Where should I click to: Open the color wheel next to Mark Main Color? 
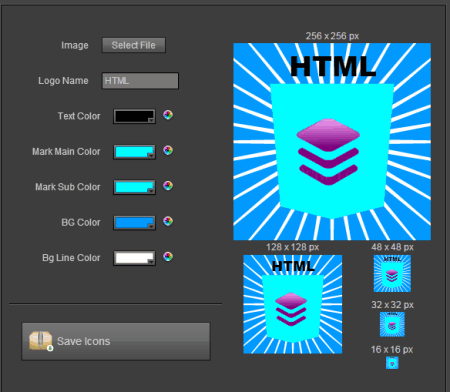click(168, 151)
